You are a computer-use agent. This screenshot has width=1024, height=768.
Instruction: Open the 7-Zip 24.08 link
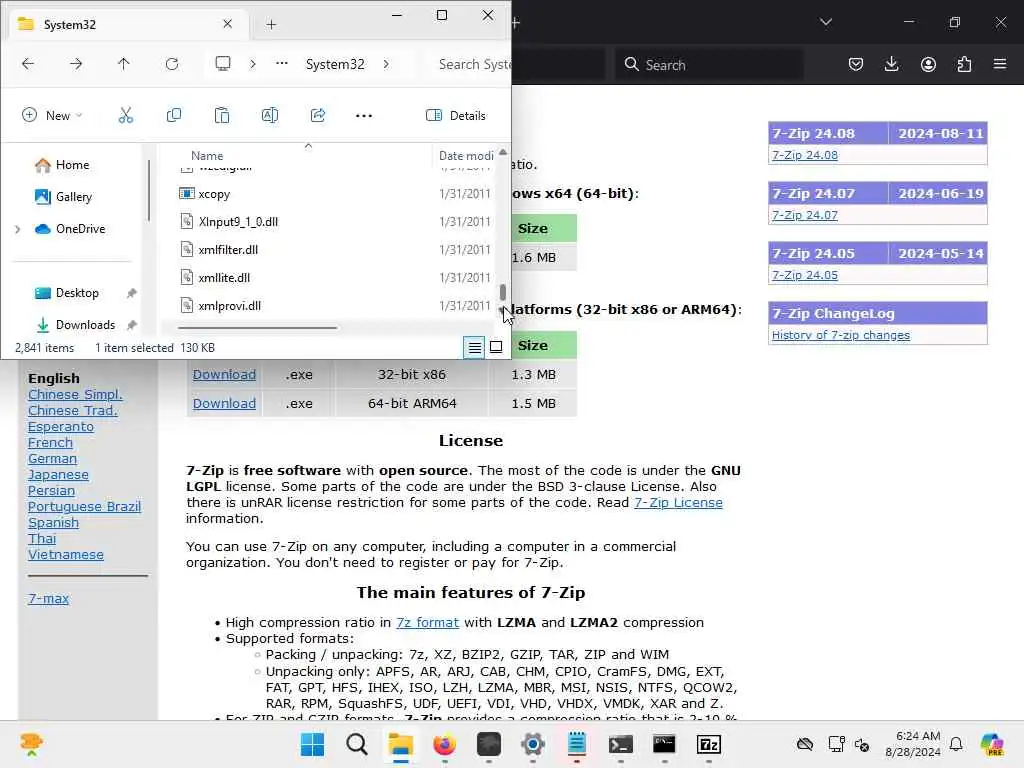coord(805,155)
